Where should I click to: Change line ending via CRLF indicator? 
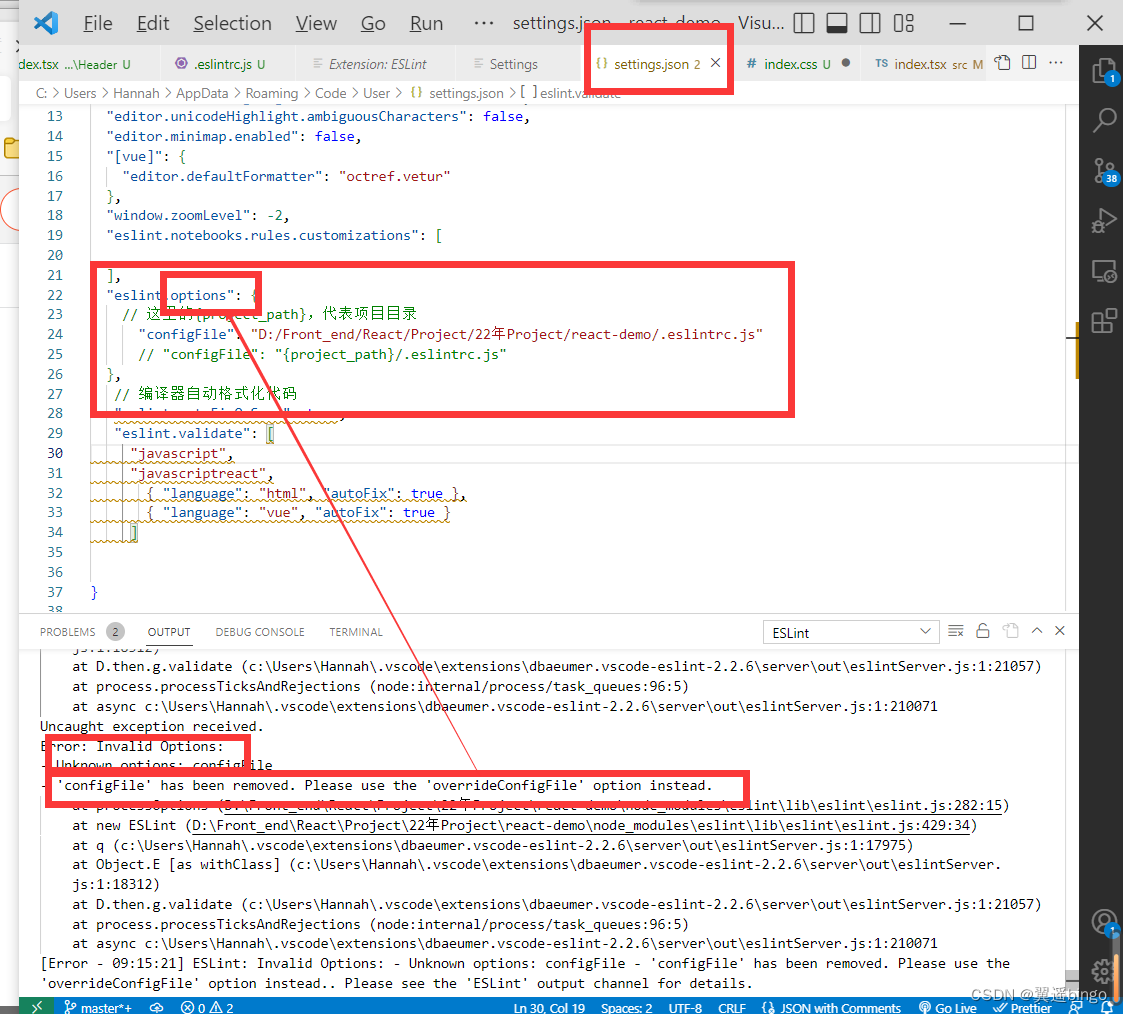click(x=732, y=1007)
